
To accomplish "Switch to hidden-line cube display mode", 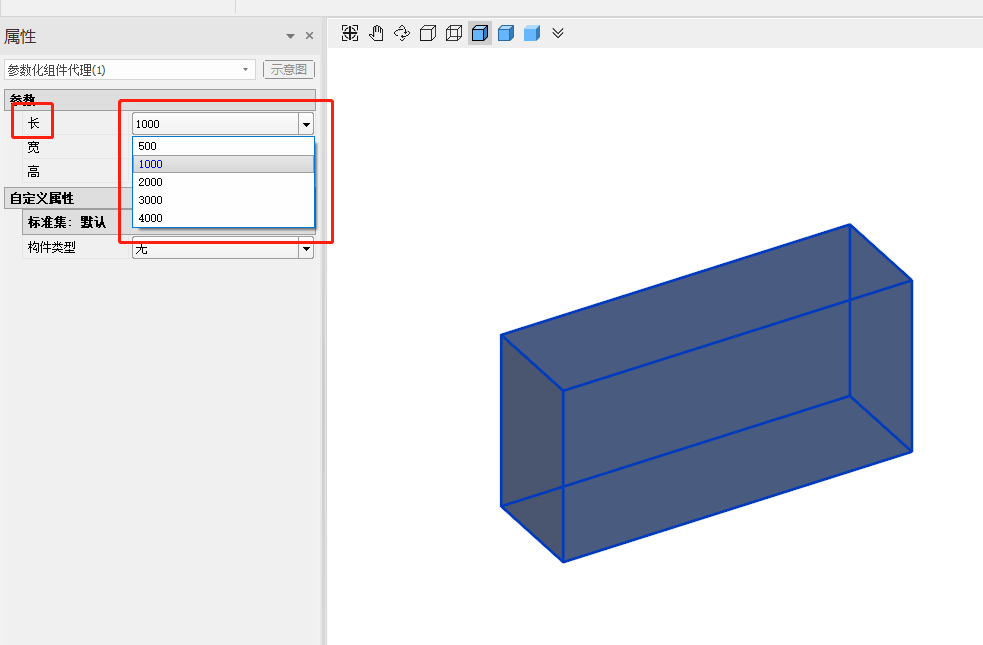I will point(428,33).
